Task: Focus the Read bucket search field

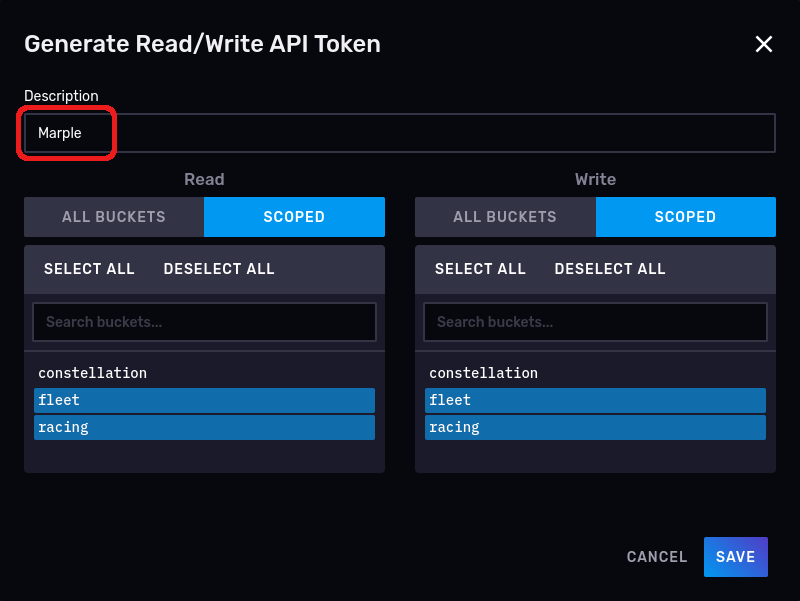Action: 204,322
